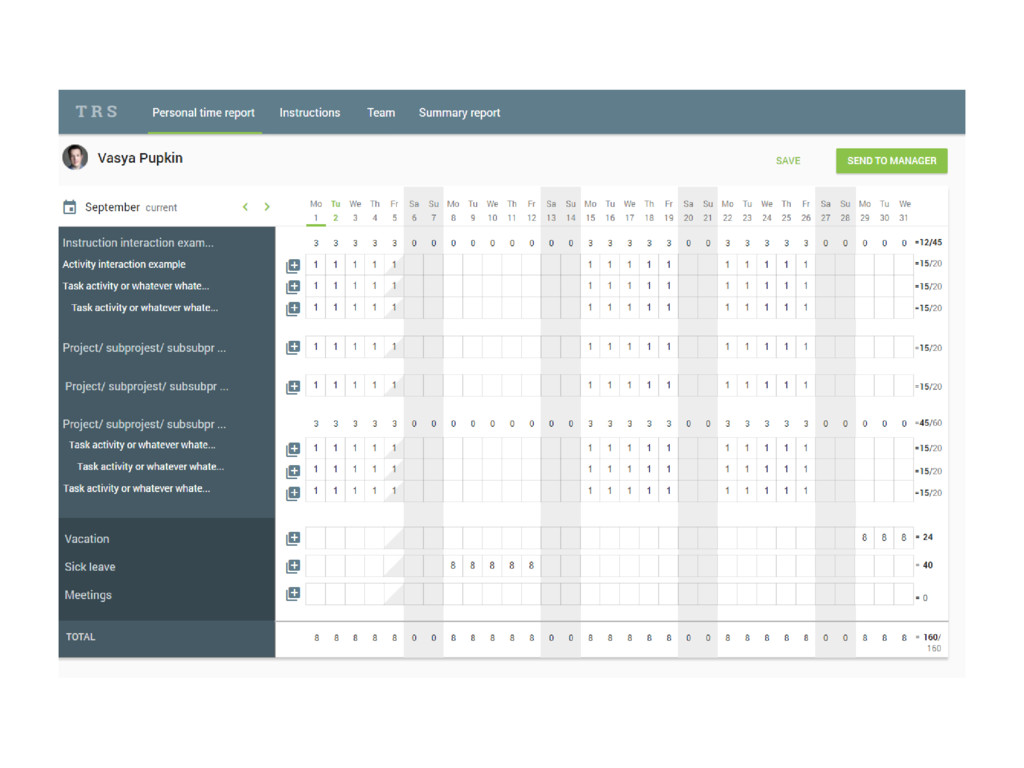
Task: Click the Mo 1 cell in the Meetings row
Action: coord(316,594)
